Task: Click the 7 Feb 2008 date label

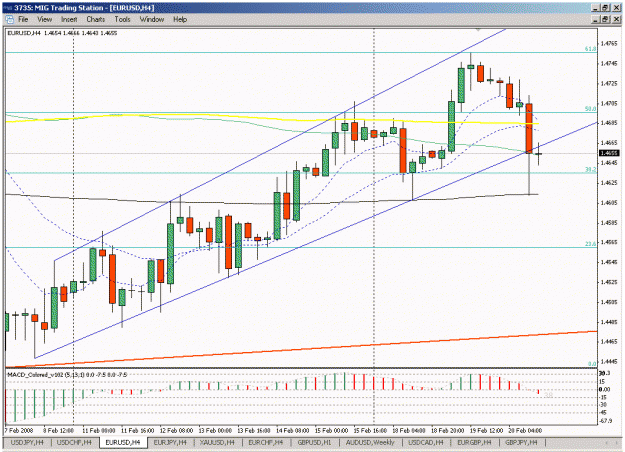Action: (19, 430)
